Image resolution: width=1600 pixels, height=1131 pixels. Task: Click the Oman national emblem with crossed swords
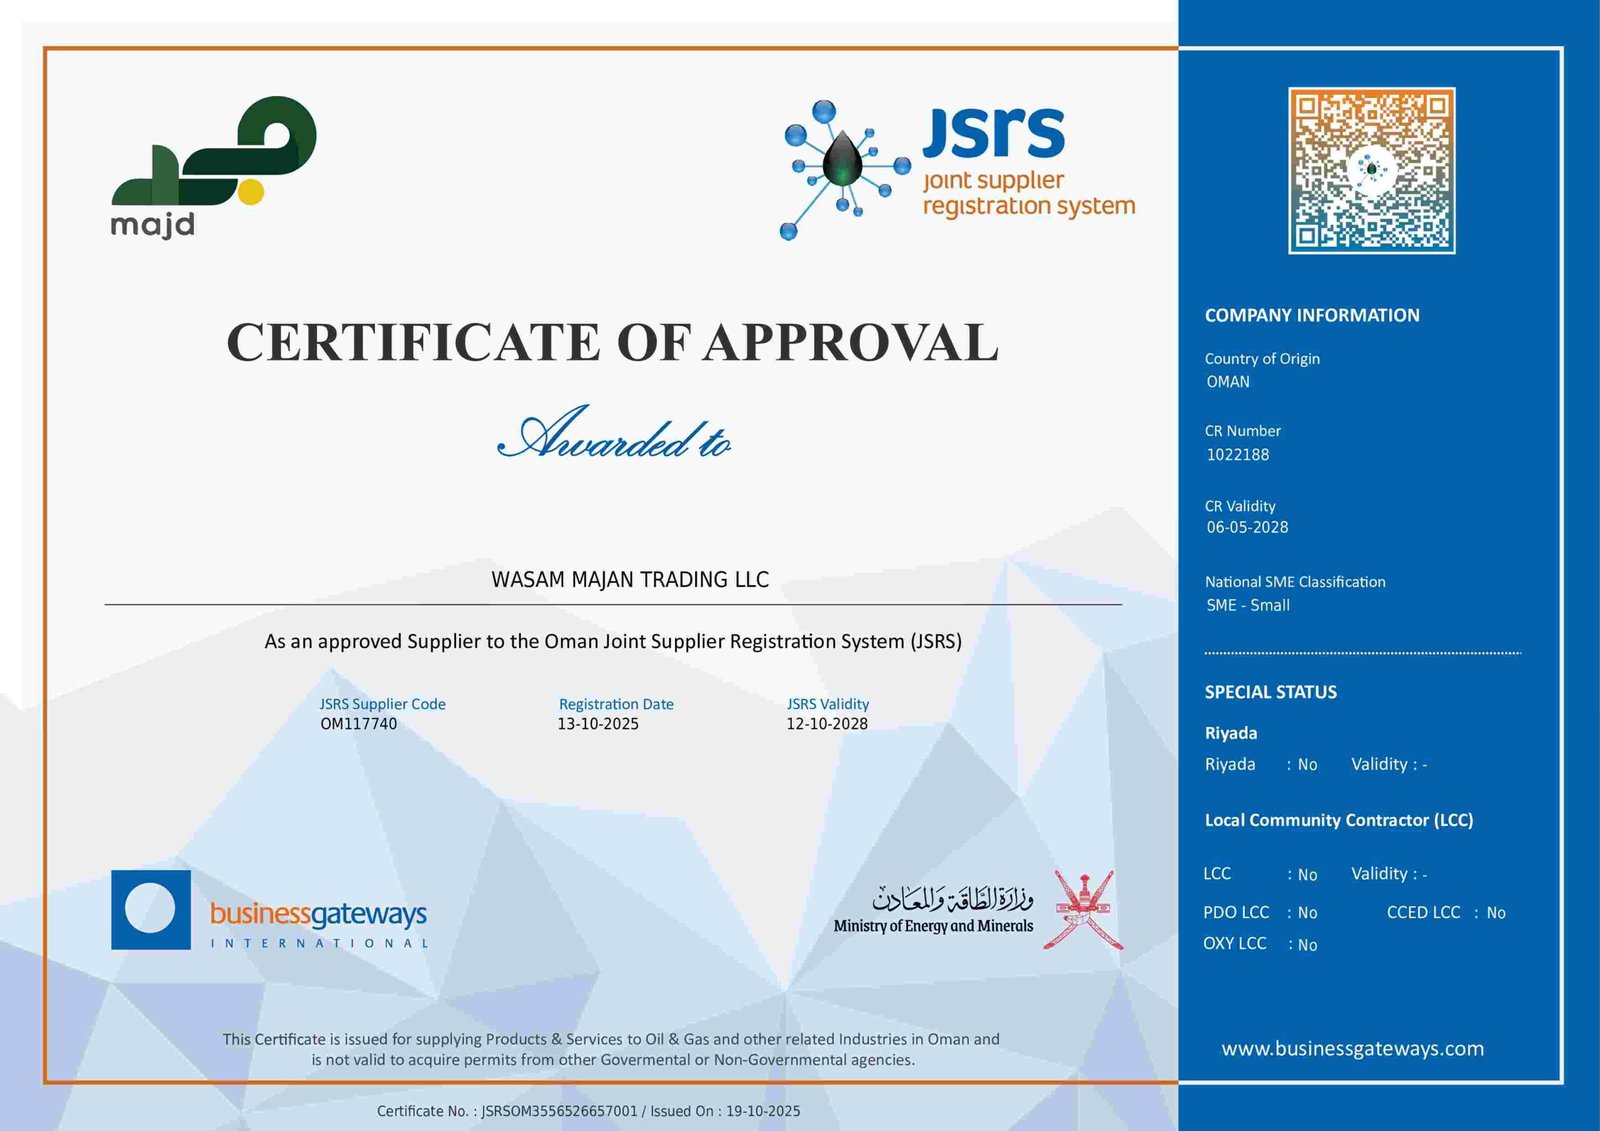(x=1083, y=909)
